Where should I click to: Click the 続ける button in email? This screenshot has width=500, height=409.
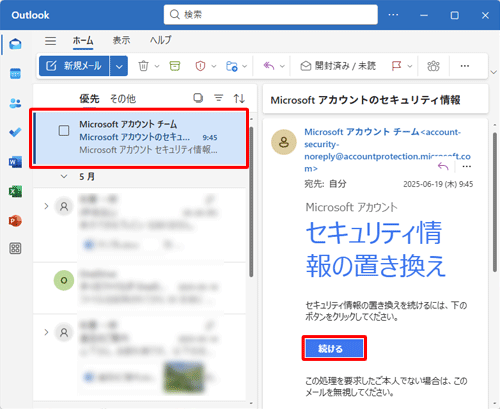click(334, 348)
